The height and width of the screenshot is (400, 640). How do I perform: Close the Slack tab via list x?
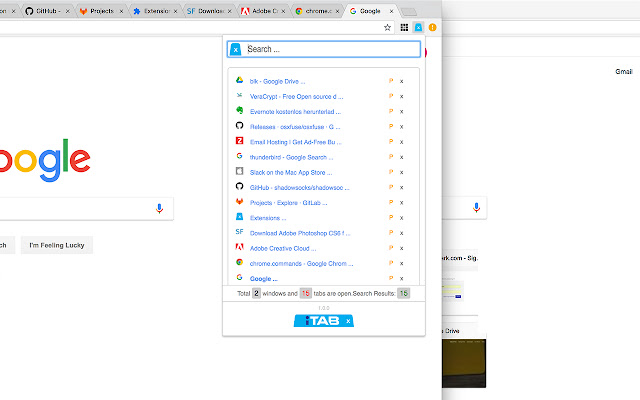(x=402, y=172)
